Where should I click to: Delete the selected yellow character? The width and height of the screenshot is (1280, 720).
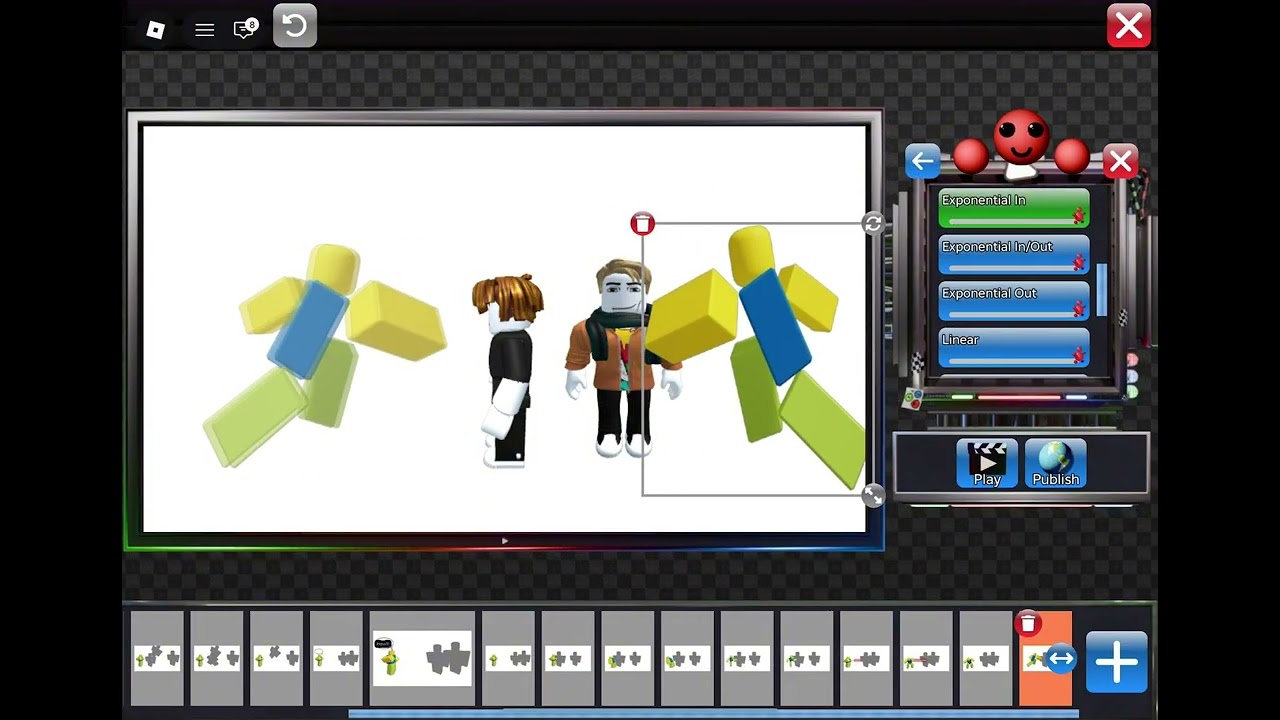642,224
